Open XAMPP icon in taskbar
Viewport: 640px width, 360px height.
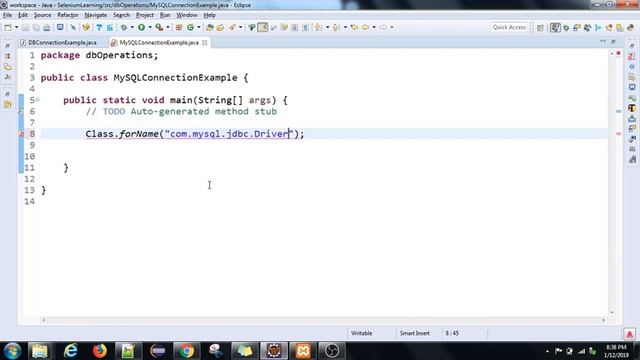coord(303,351)
